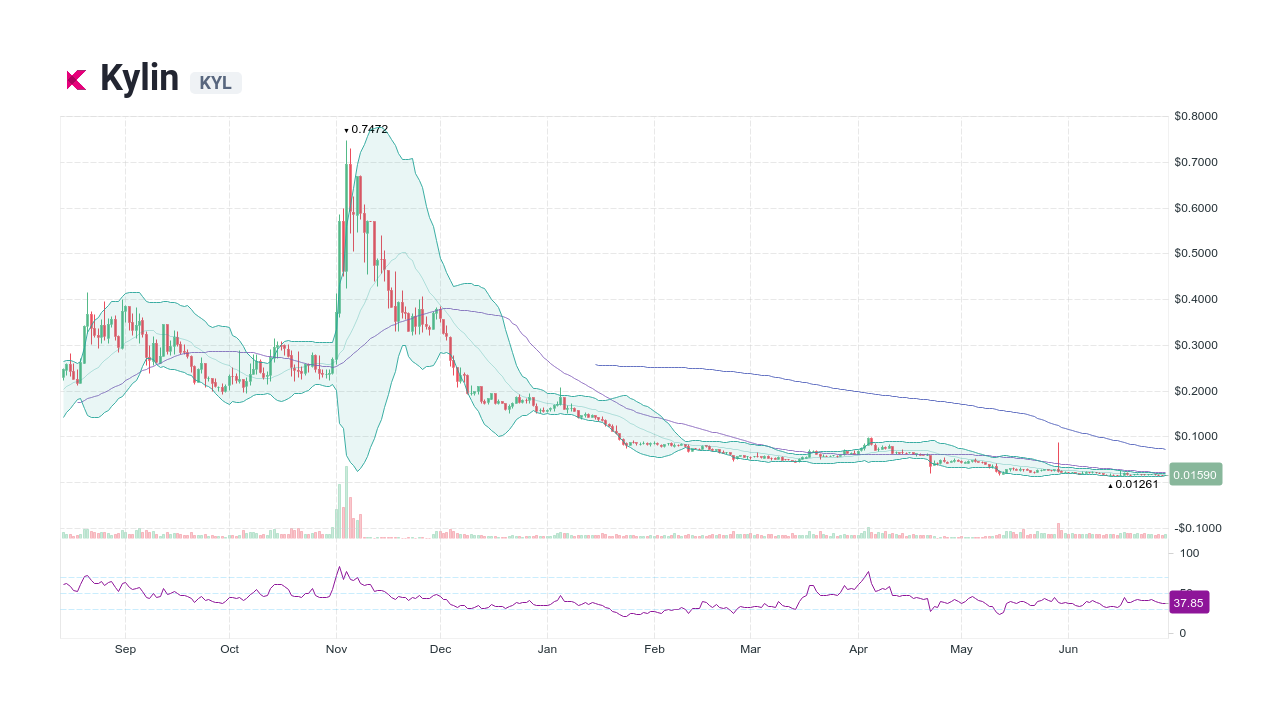Click the $0.7000 price axis label
Screen dimensions: 1280x720
[x=1196, y=162]
